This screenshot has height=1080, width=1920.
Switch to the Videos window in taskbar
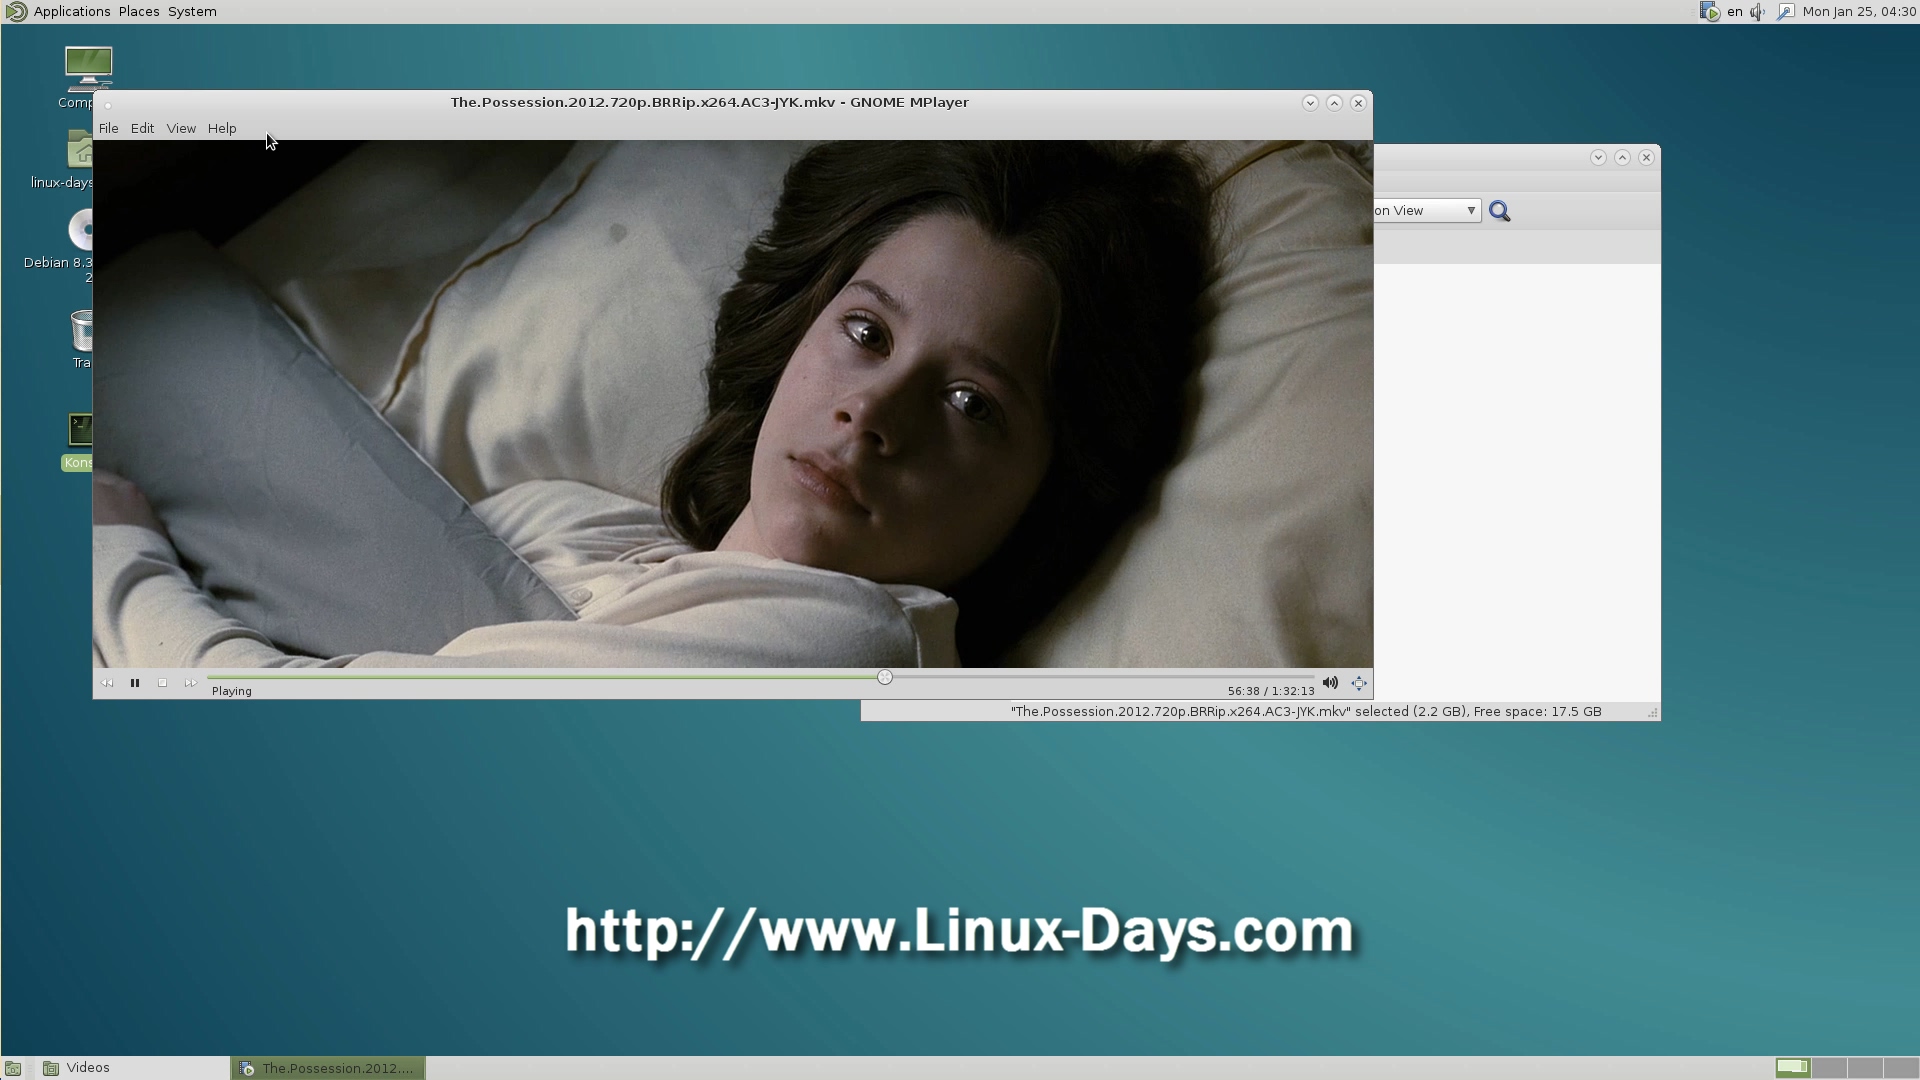133,1068
